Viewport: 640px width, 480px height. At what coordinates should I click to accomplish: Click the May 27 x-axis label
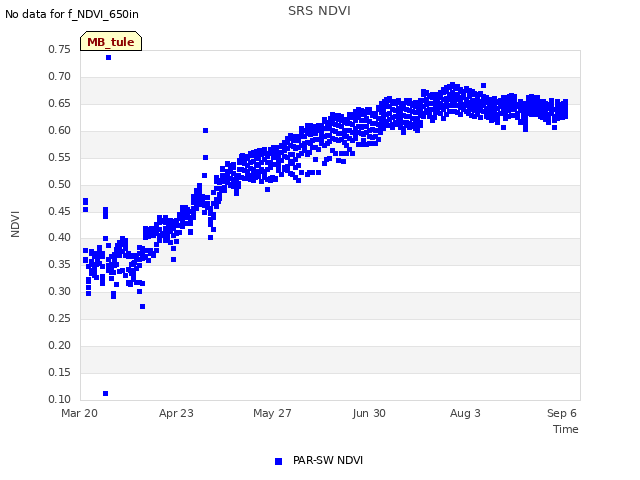pos(272,413)
